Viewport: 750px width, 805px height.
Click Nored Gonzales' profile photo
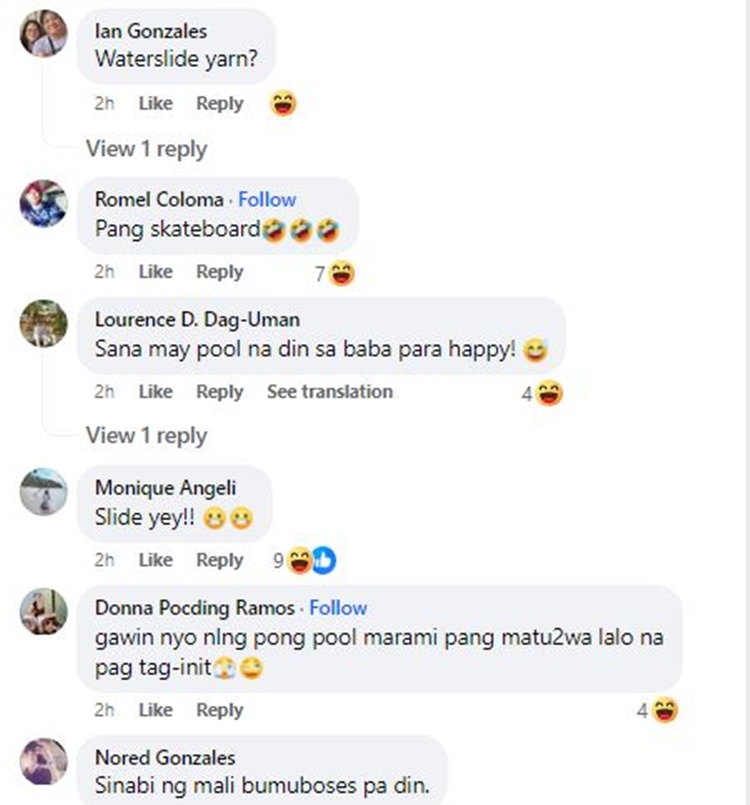(43, 761)
